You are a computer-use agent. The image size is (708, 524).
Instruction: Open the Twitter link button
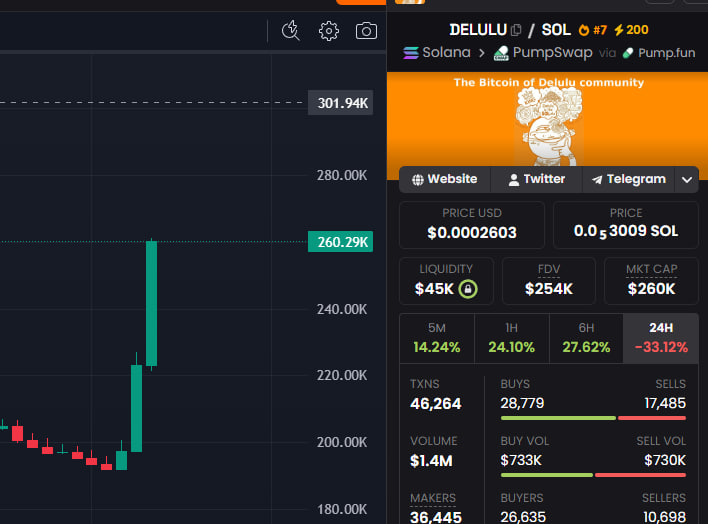(536, 179)
